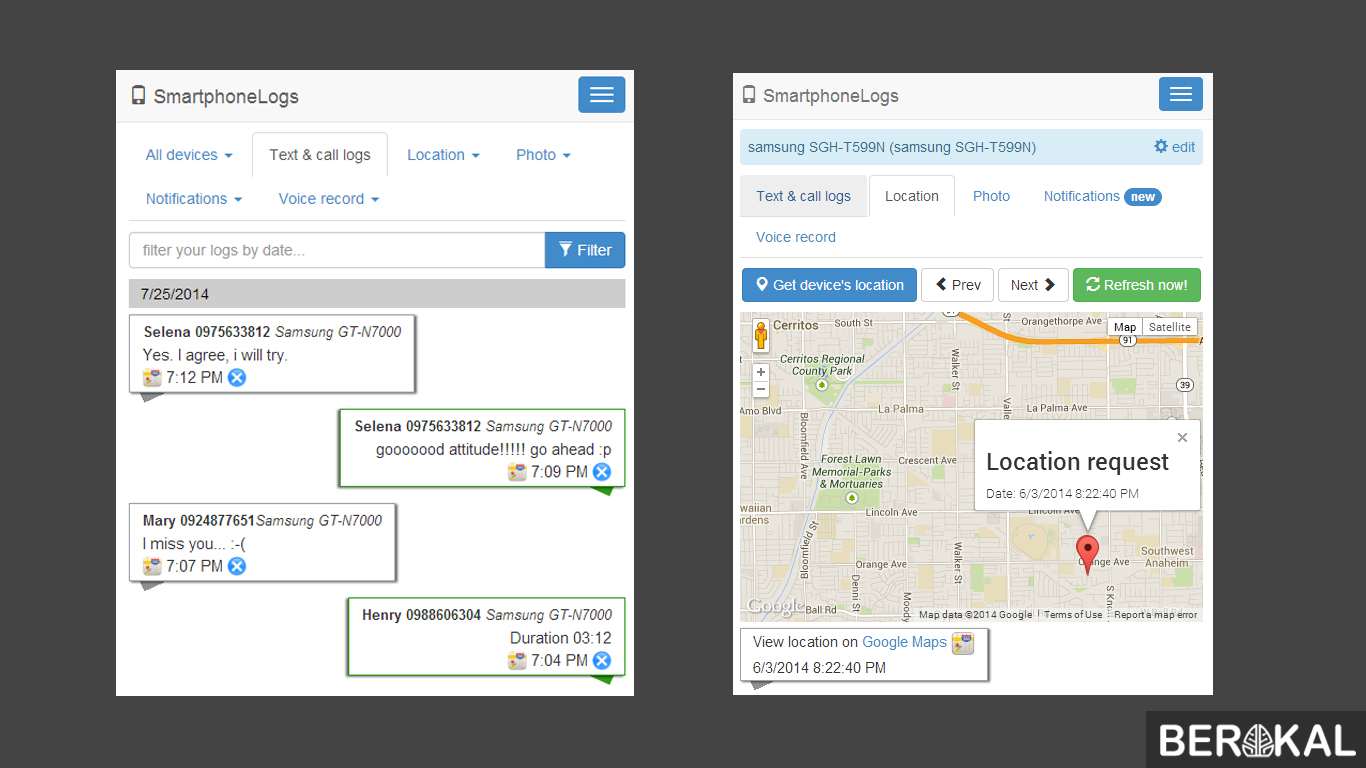Click map icon next to 7:09 PM

(x=517, y=472)
